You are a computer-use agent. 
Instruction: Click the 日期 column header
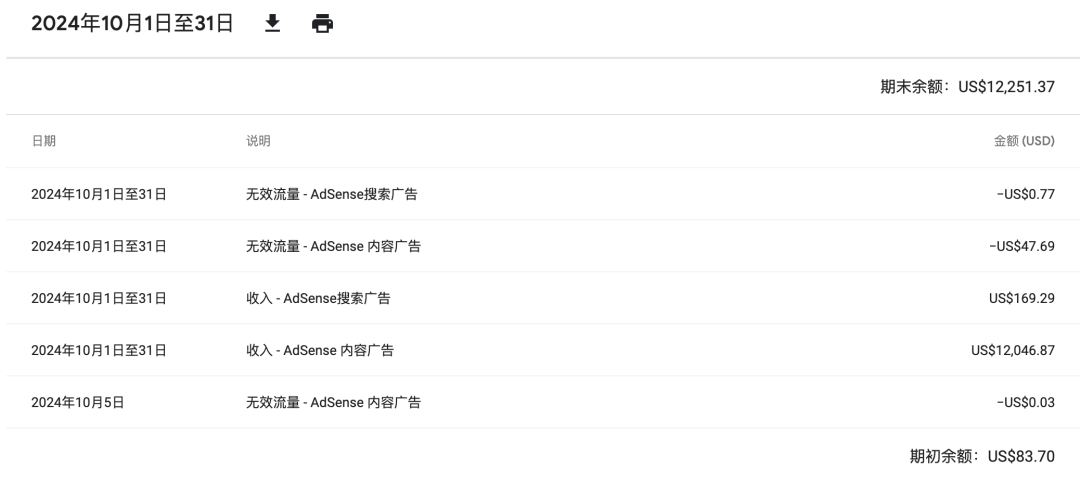tap(43, 141)
